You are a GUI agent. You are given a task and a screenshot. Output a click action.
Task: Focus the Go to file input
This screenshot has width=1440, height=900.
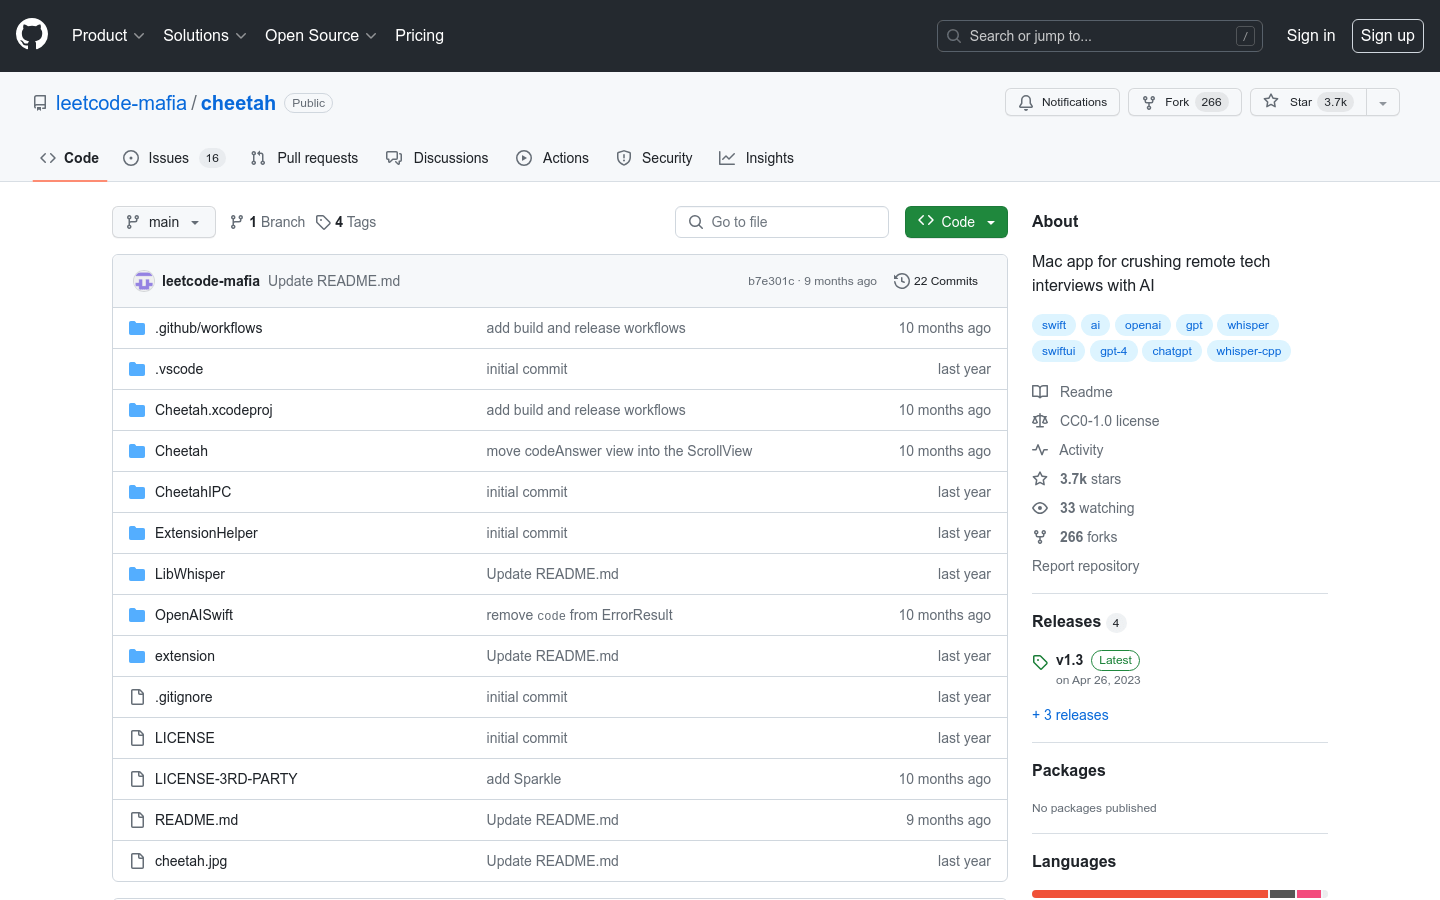coord(782,222)
